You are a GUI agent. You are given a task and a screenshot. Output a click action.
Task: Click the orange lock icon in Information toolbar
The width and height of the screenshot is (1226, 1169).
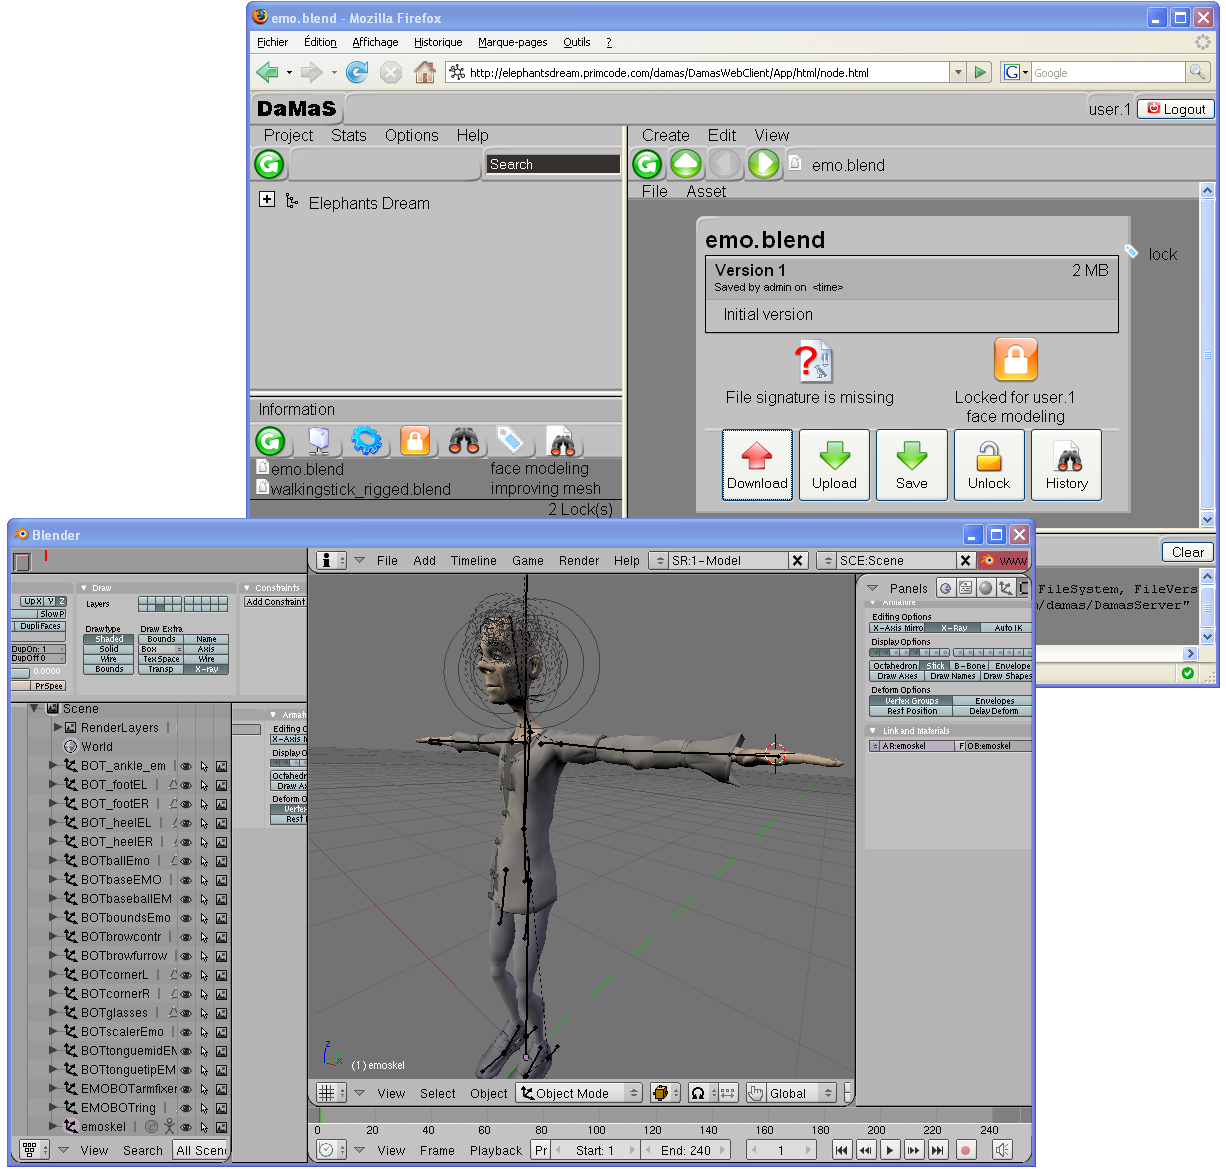pos(415,440)
